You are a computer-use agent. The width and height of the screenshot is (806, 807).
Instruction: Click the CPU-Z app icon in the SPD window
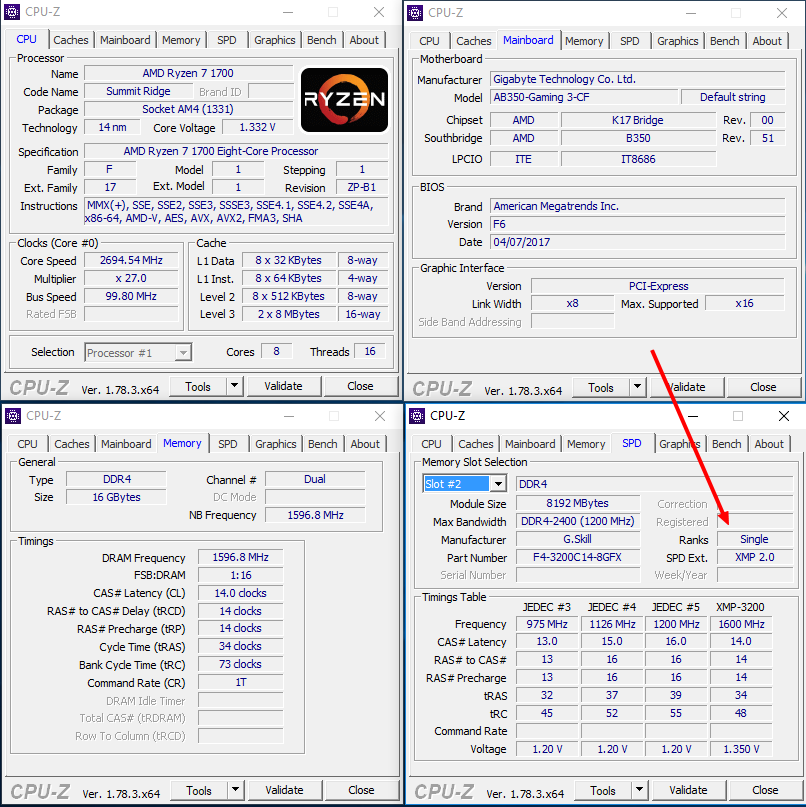[417, 416]
